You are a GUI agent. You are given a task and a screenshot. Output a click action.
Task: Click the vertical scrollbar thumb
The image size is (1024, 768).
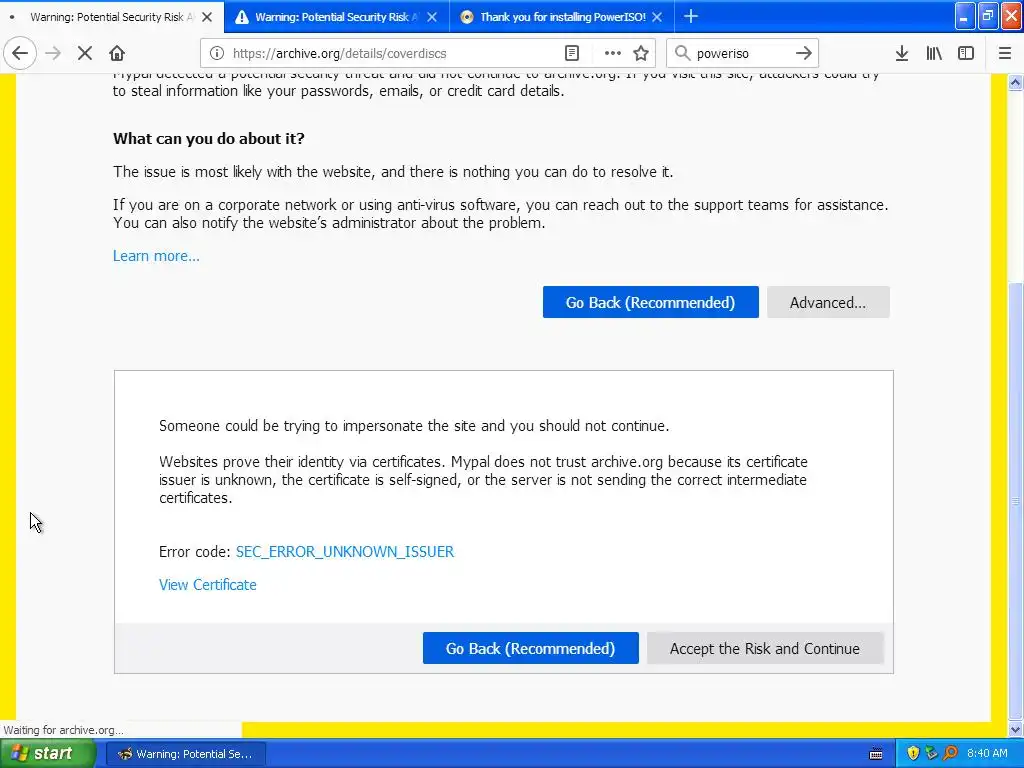[1016, 501]
